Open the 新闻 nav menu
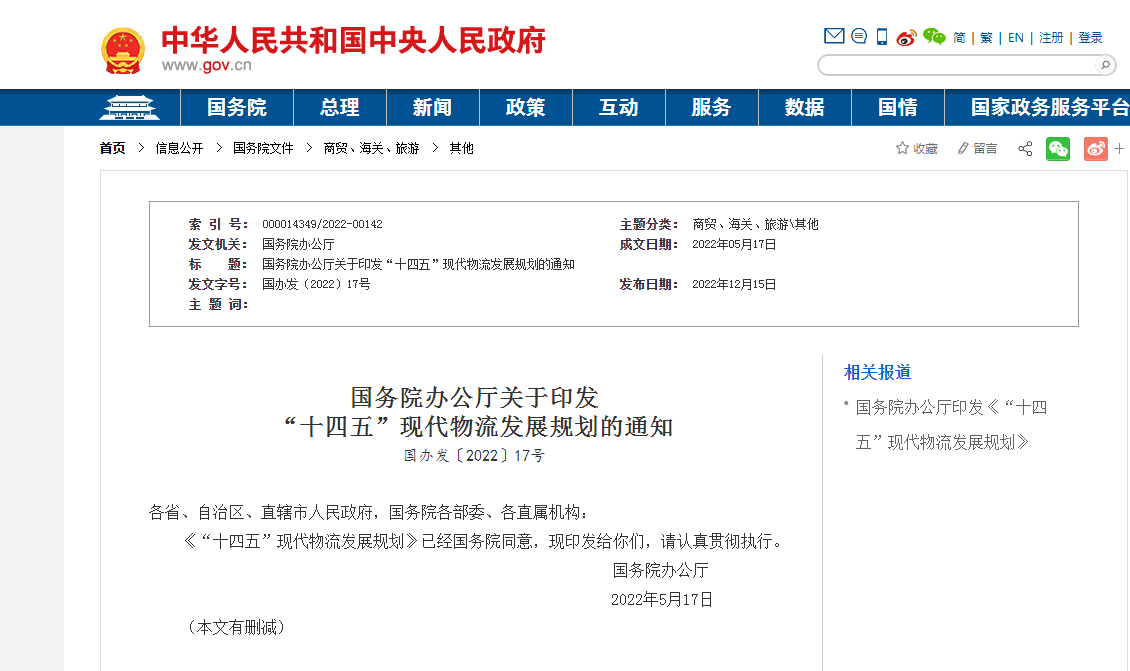Viewport: 1130px width, 671px height. tap(432, 107)
